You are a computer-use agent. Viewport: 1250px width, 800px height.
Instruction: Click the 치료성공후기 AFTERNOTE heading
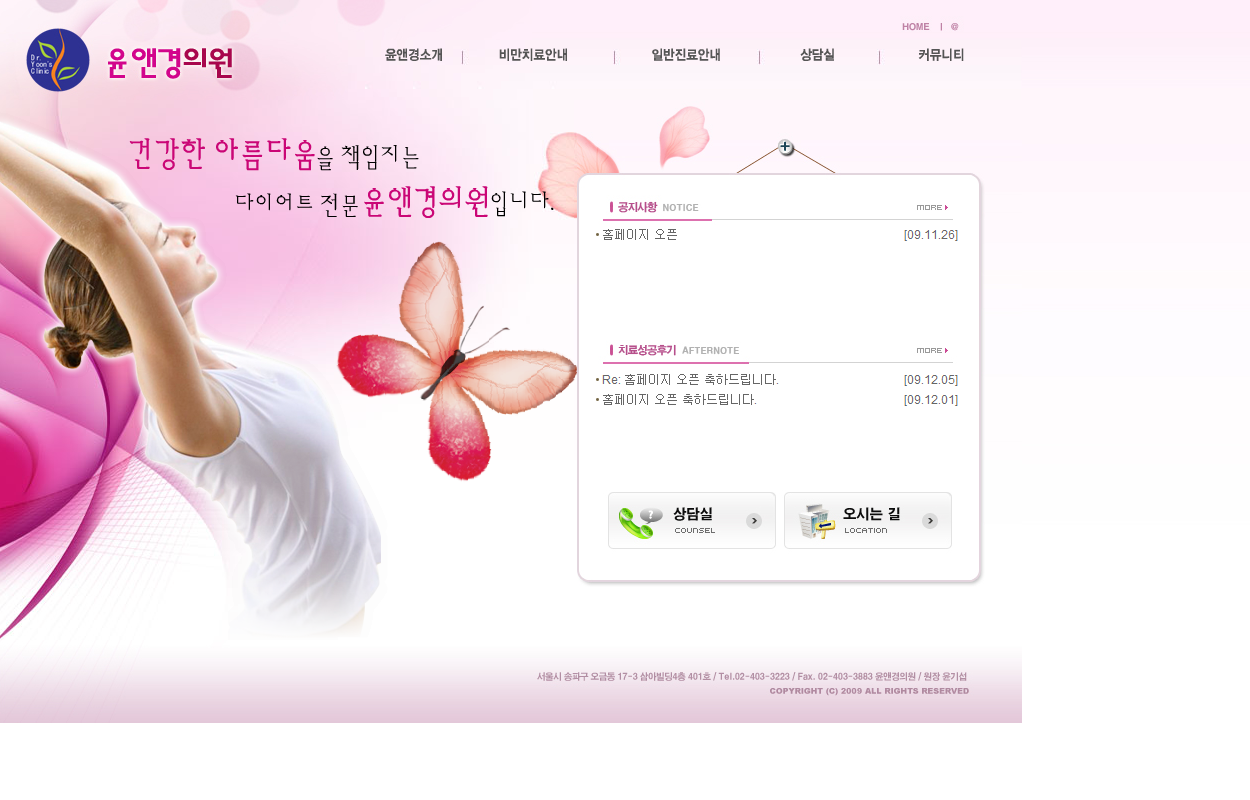click(675, 350)
